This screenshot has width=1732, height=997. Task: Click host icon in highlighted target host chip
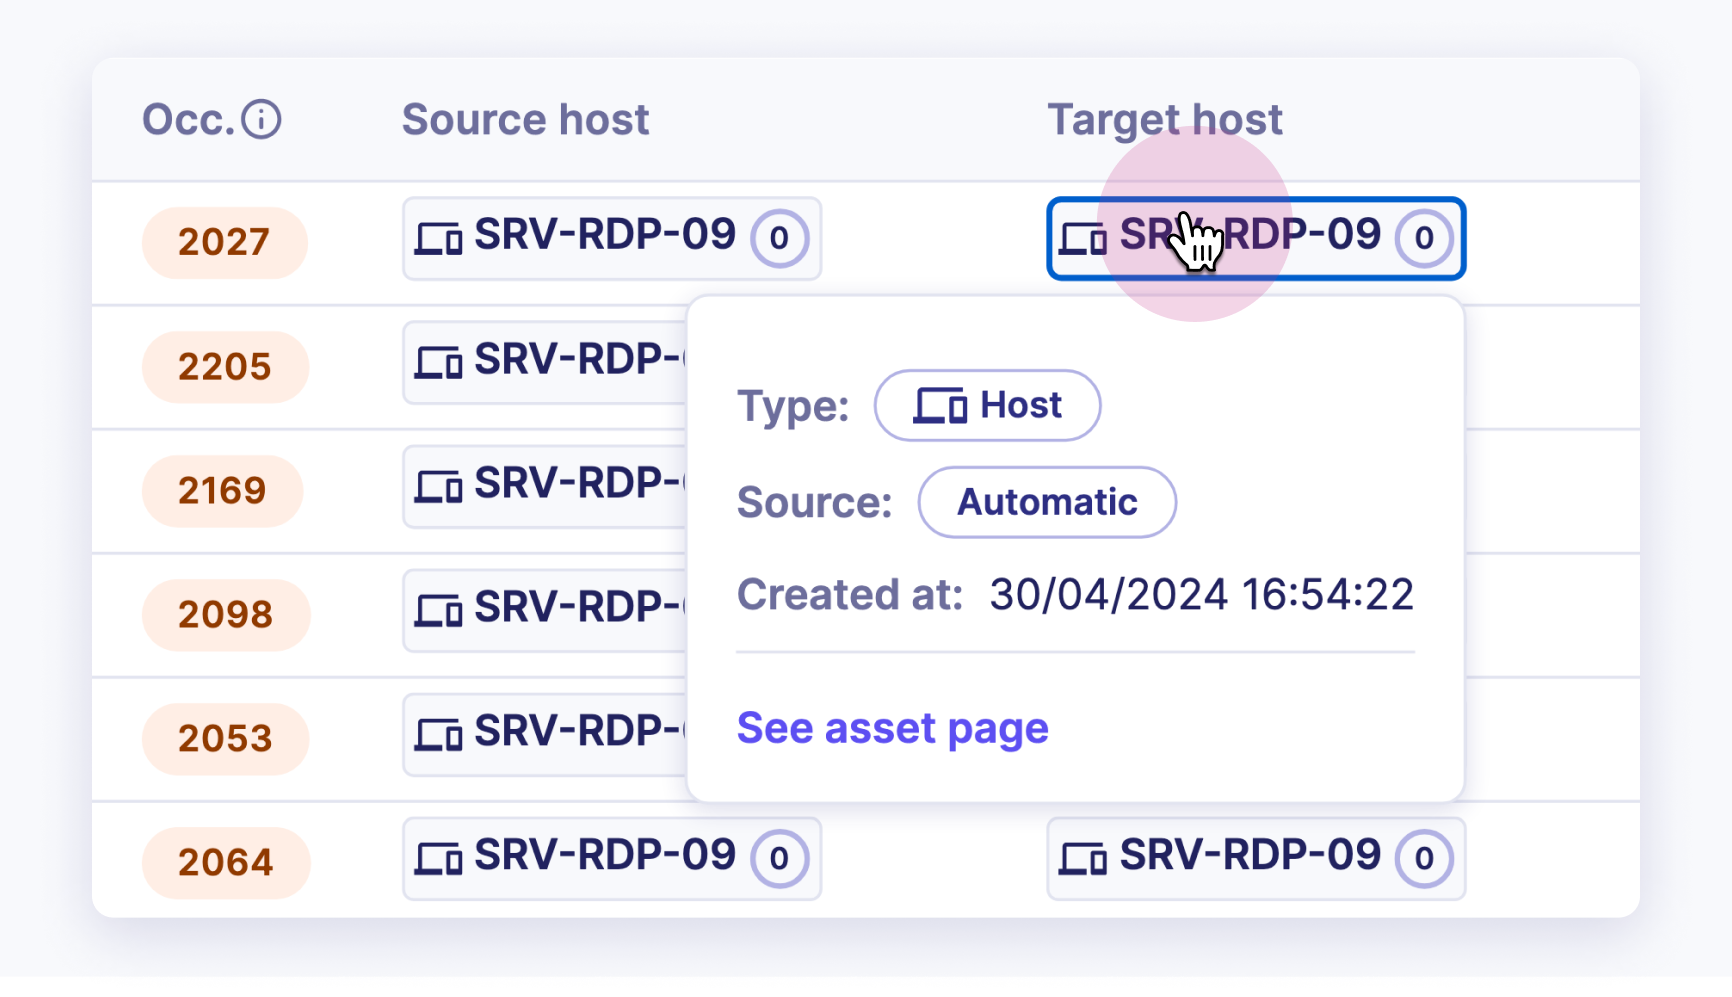(1083, 239)
